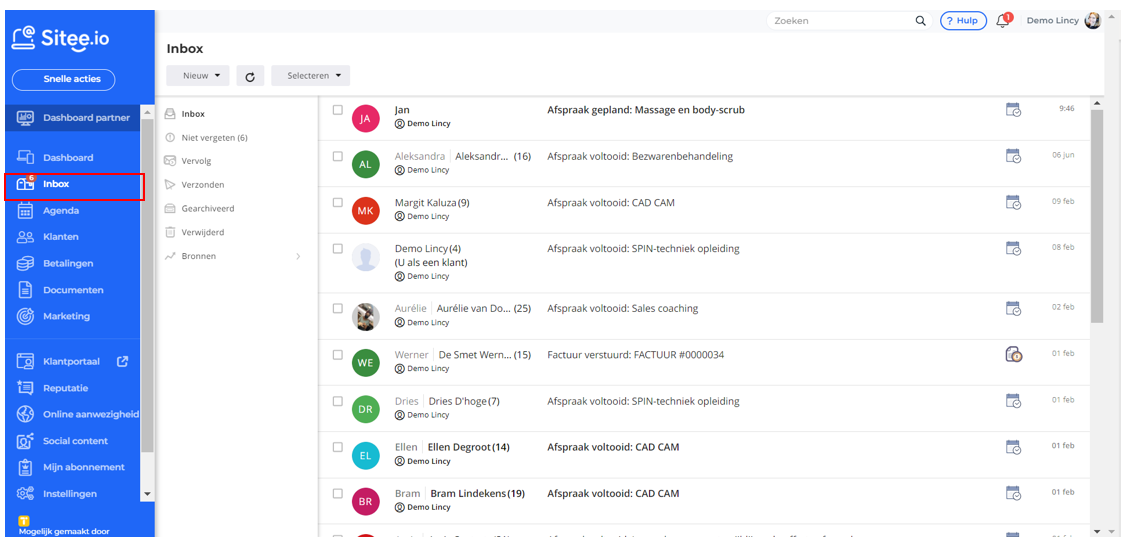
Task: Click the message list vertical scrollbar
Action: point(1097,215)
